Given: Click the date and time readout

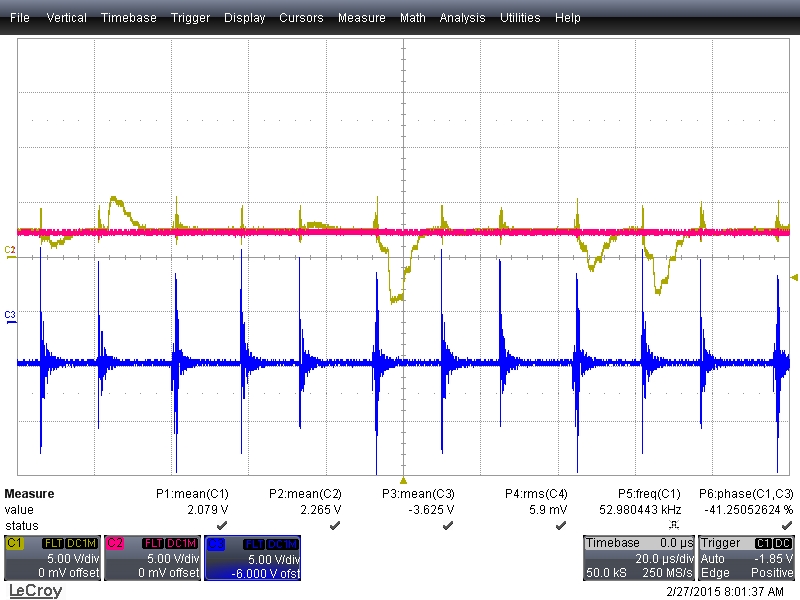Looking at the screenshot, I should coord(724,592).
